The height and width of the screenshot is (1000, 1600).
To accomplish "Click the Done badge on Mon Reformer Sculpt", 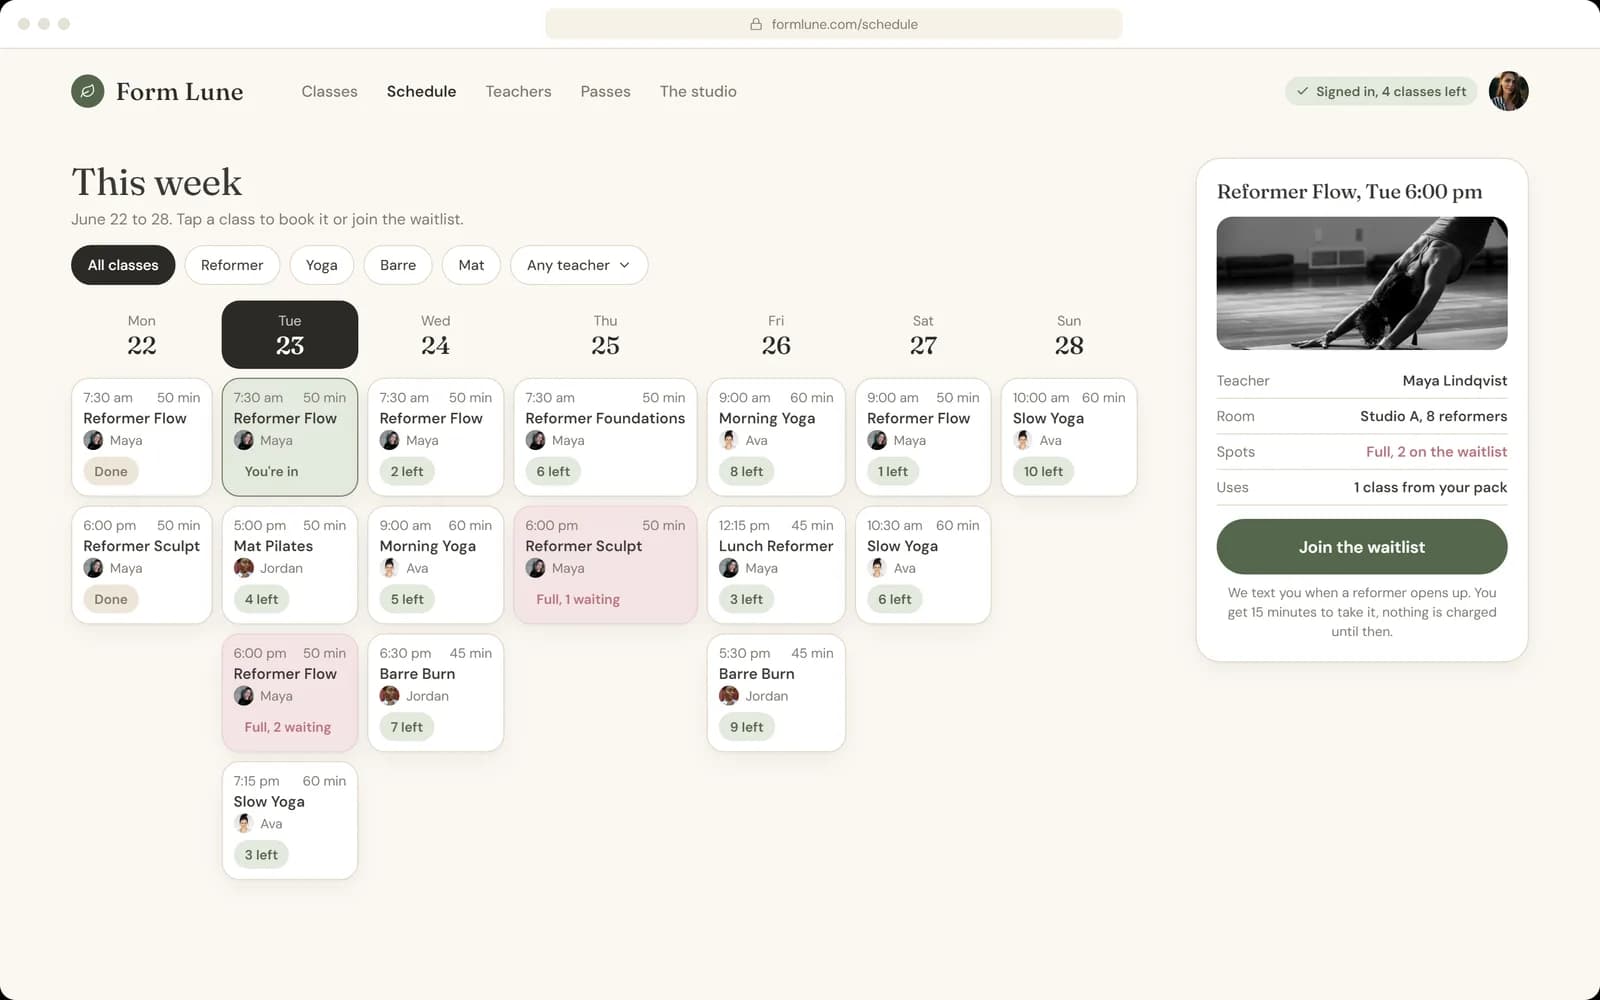I will point(111,599).
